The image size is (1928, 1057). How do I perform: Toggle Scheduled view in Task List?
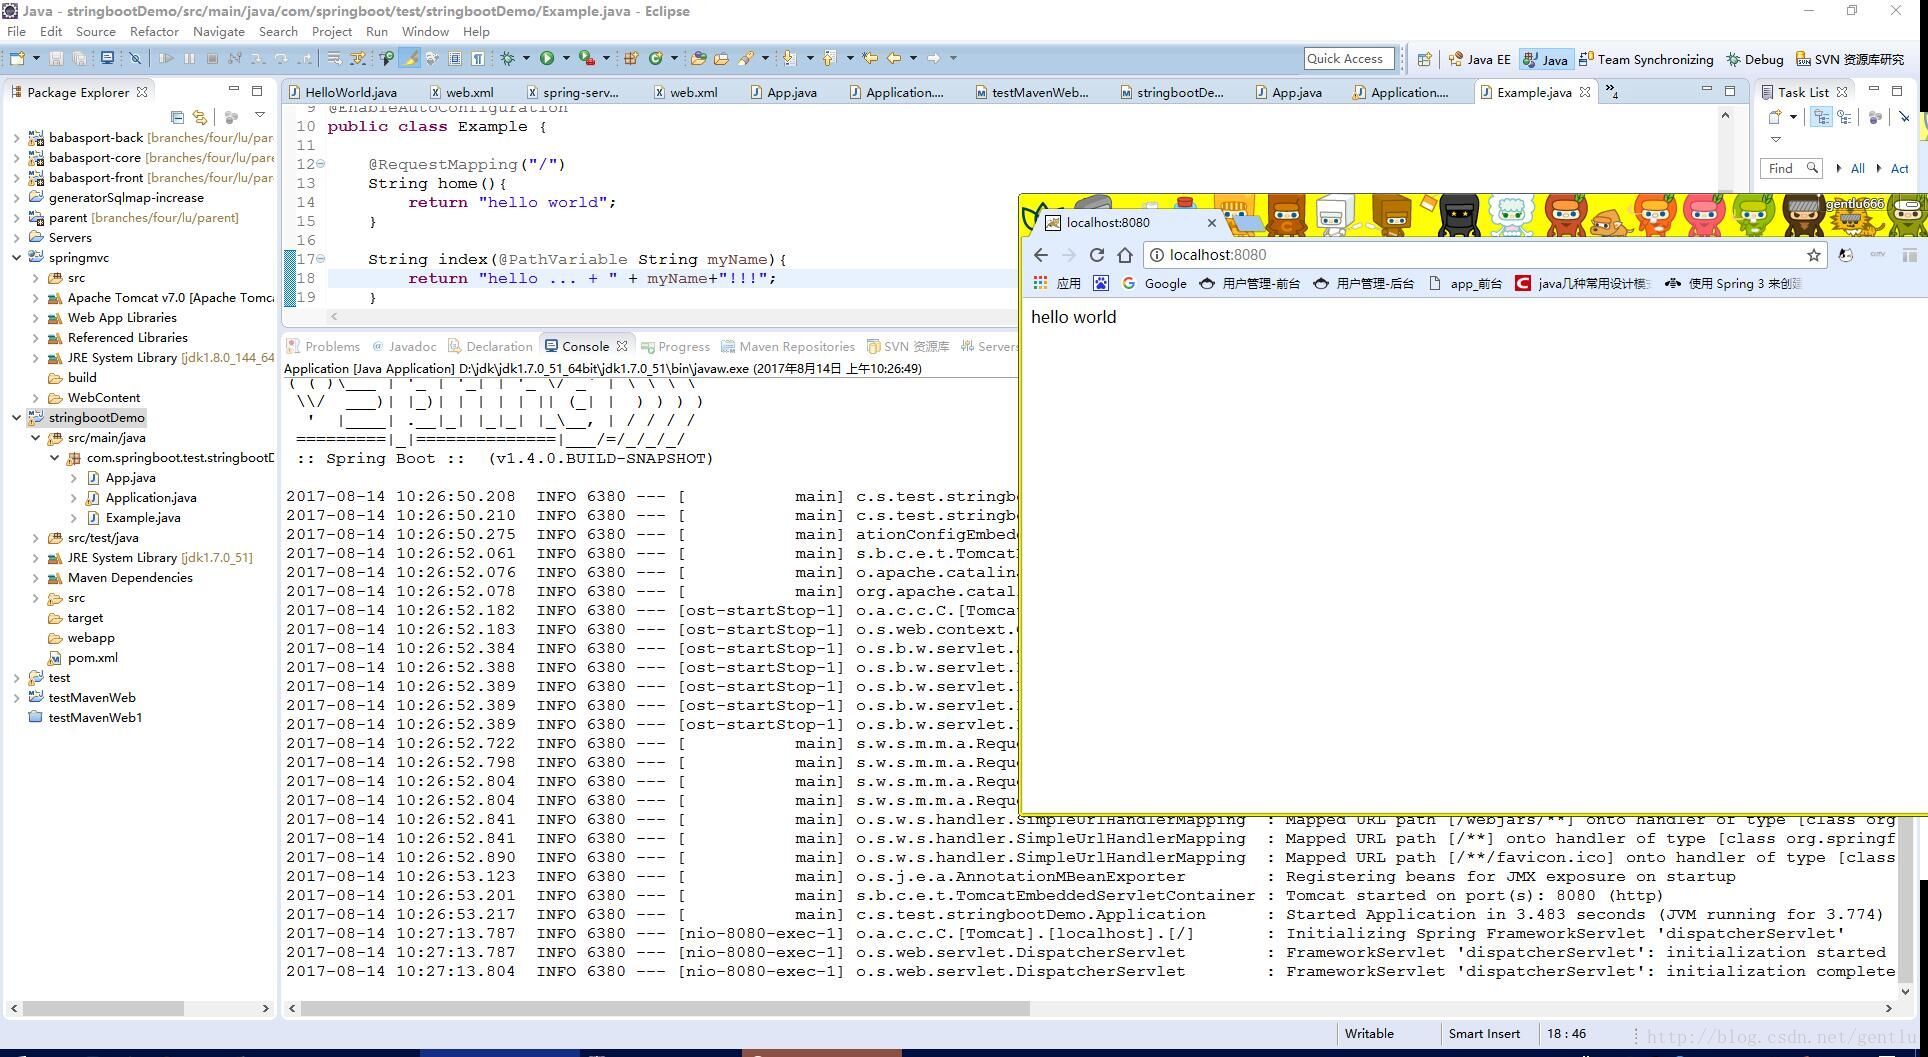1844,117
